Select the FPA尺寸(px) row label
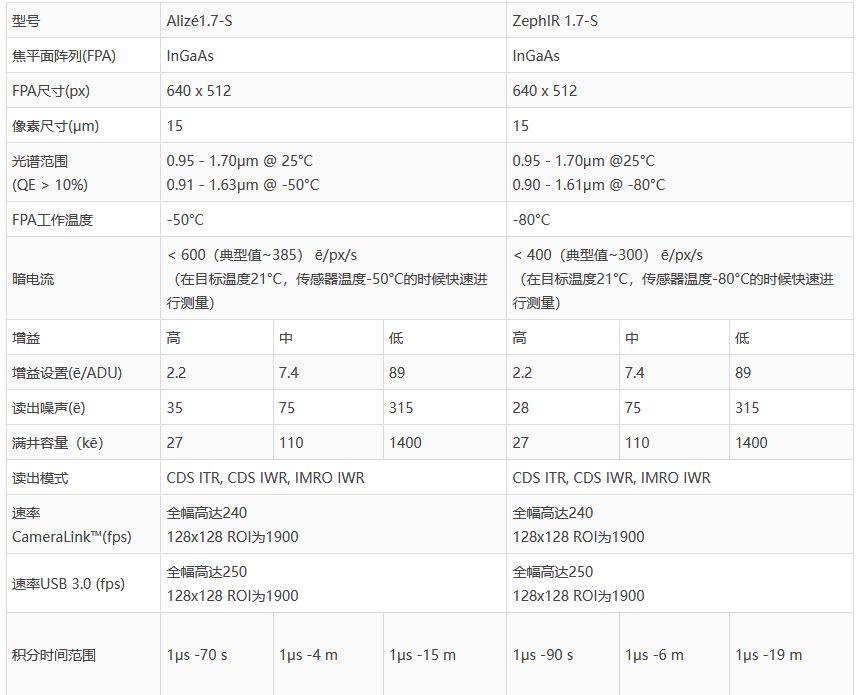 [x=51, y=91]
